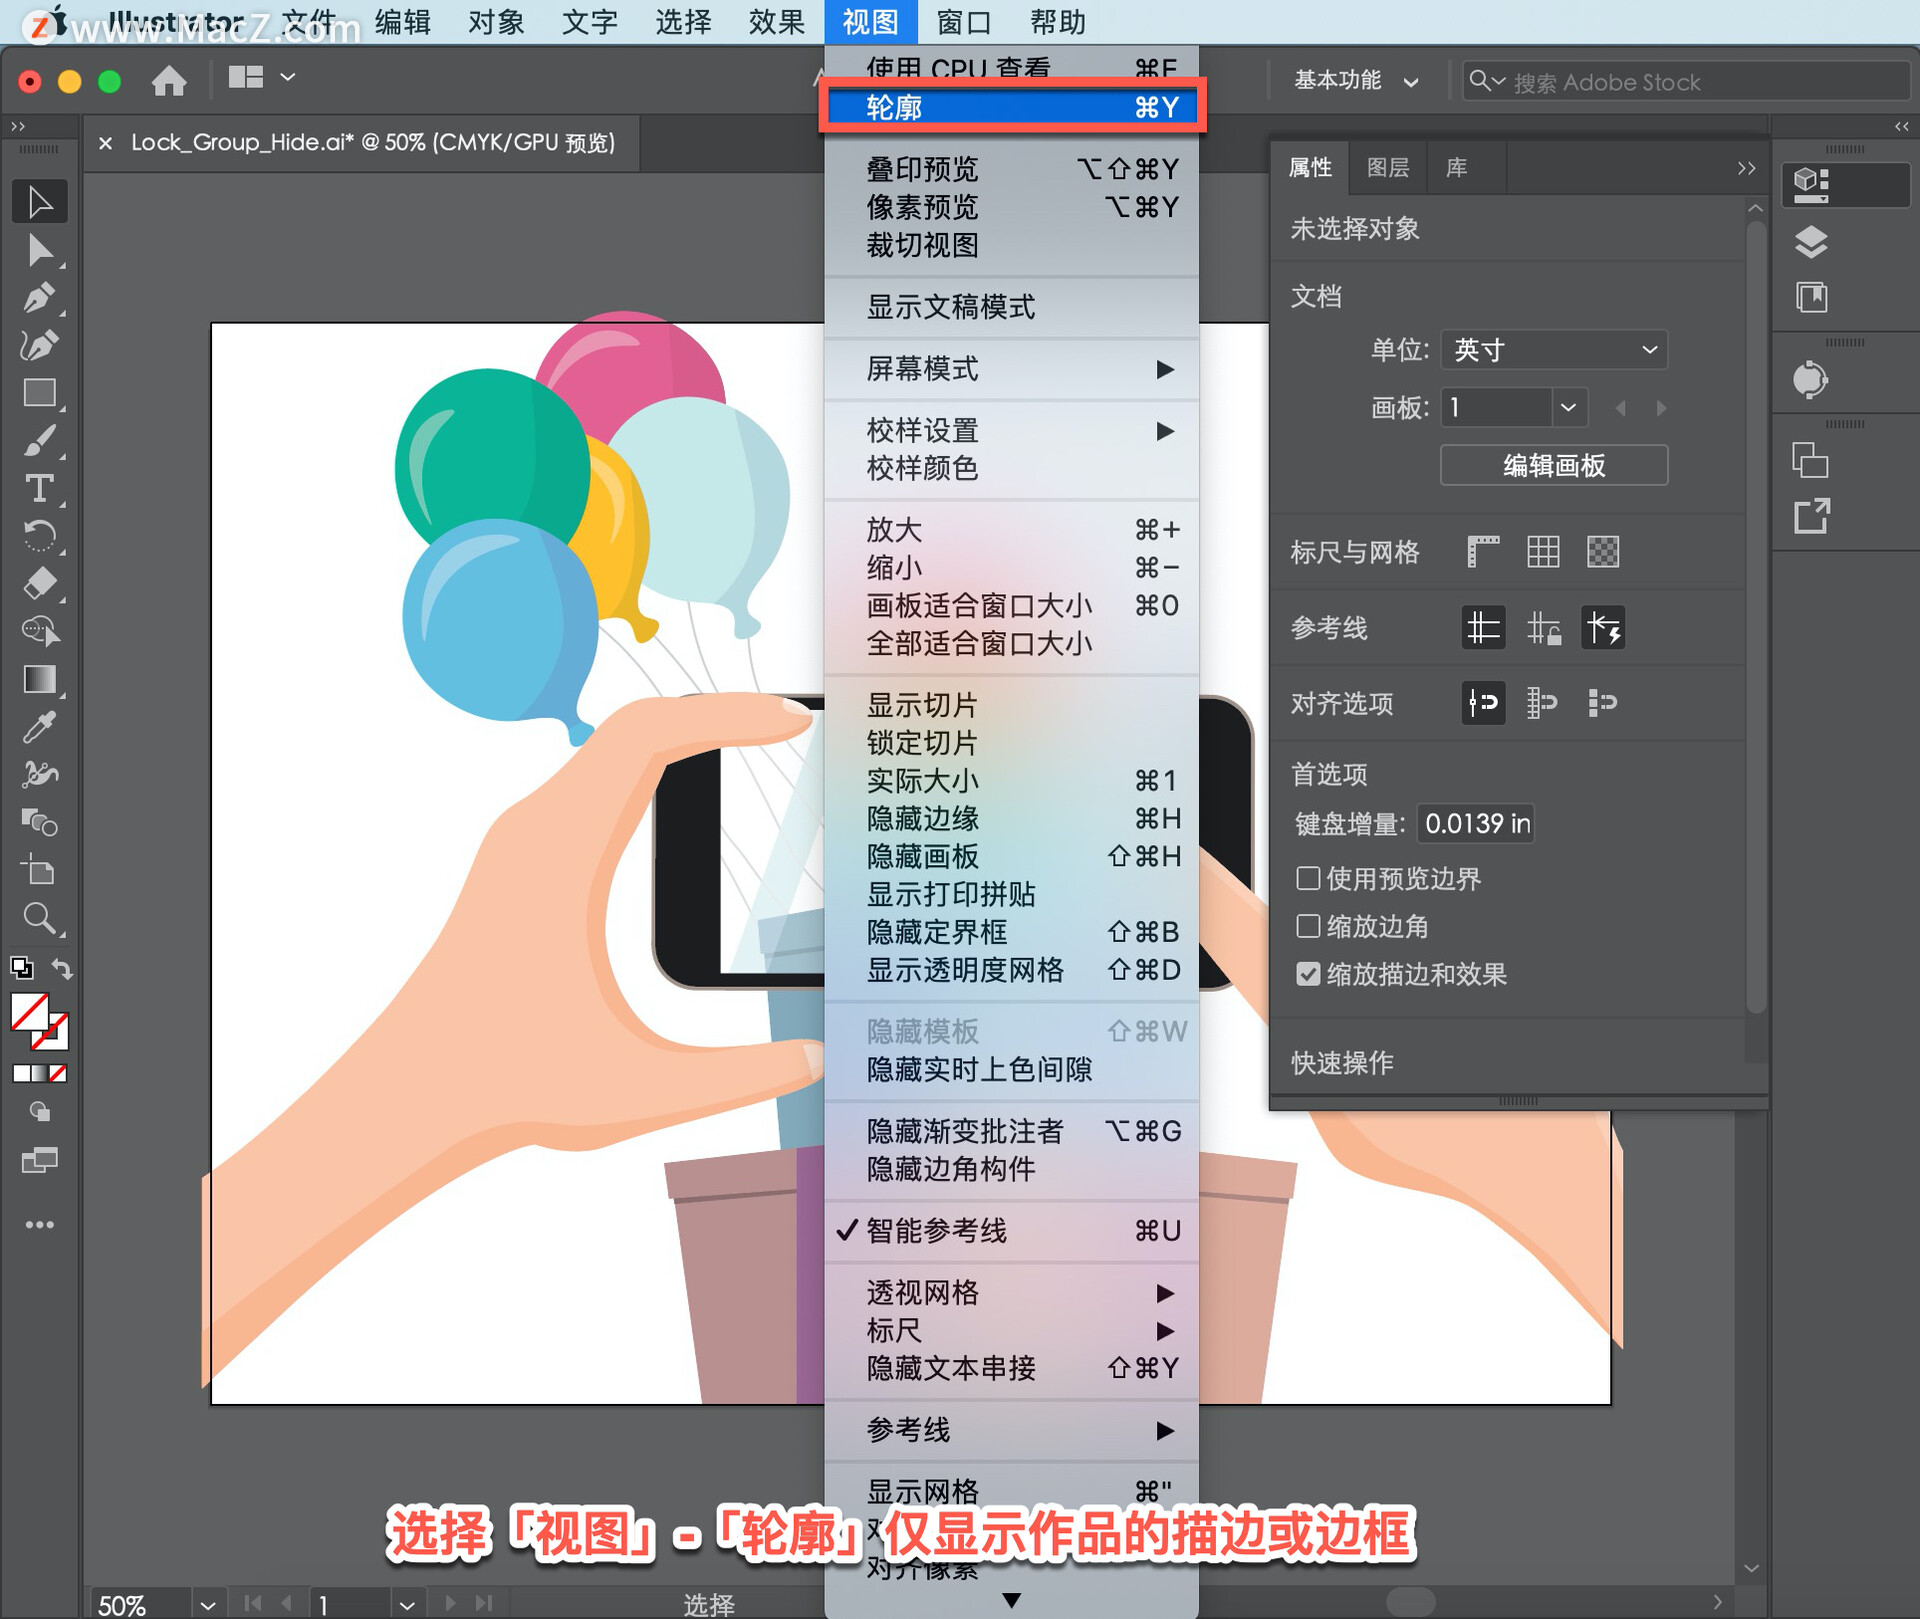
Task: Switch to the 图层 tab
Action: [x=1388, y=167]
